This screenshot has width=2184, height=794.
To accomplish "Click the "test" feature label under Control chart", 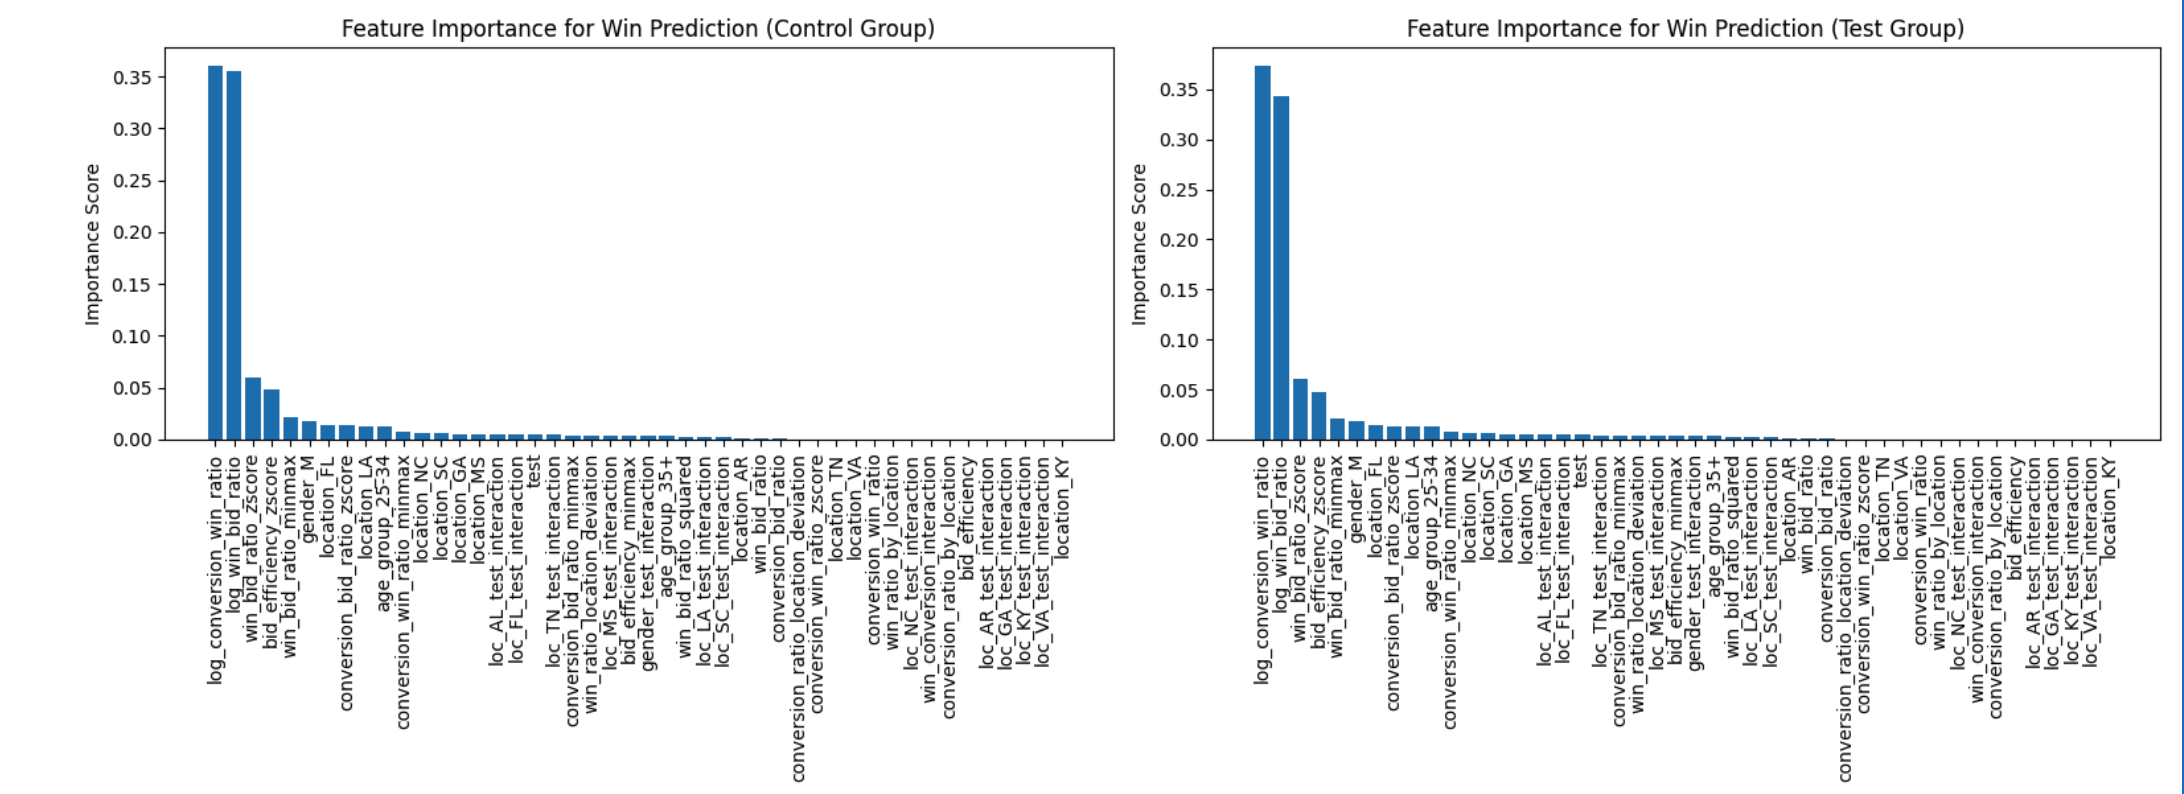I will [x=534, y=471].
